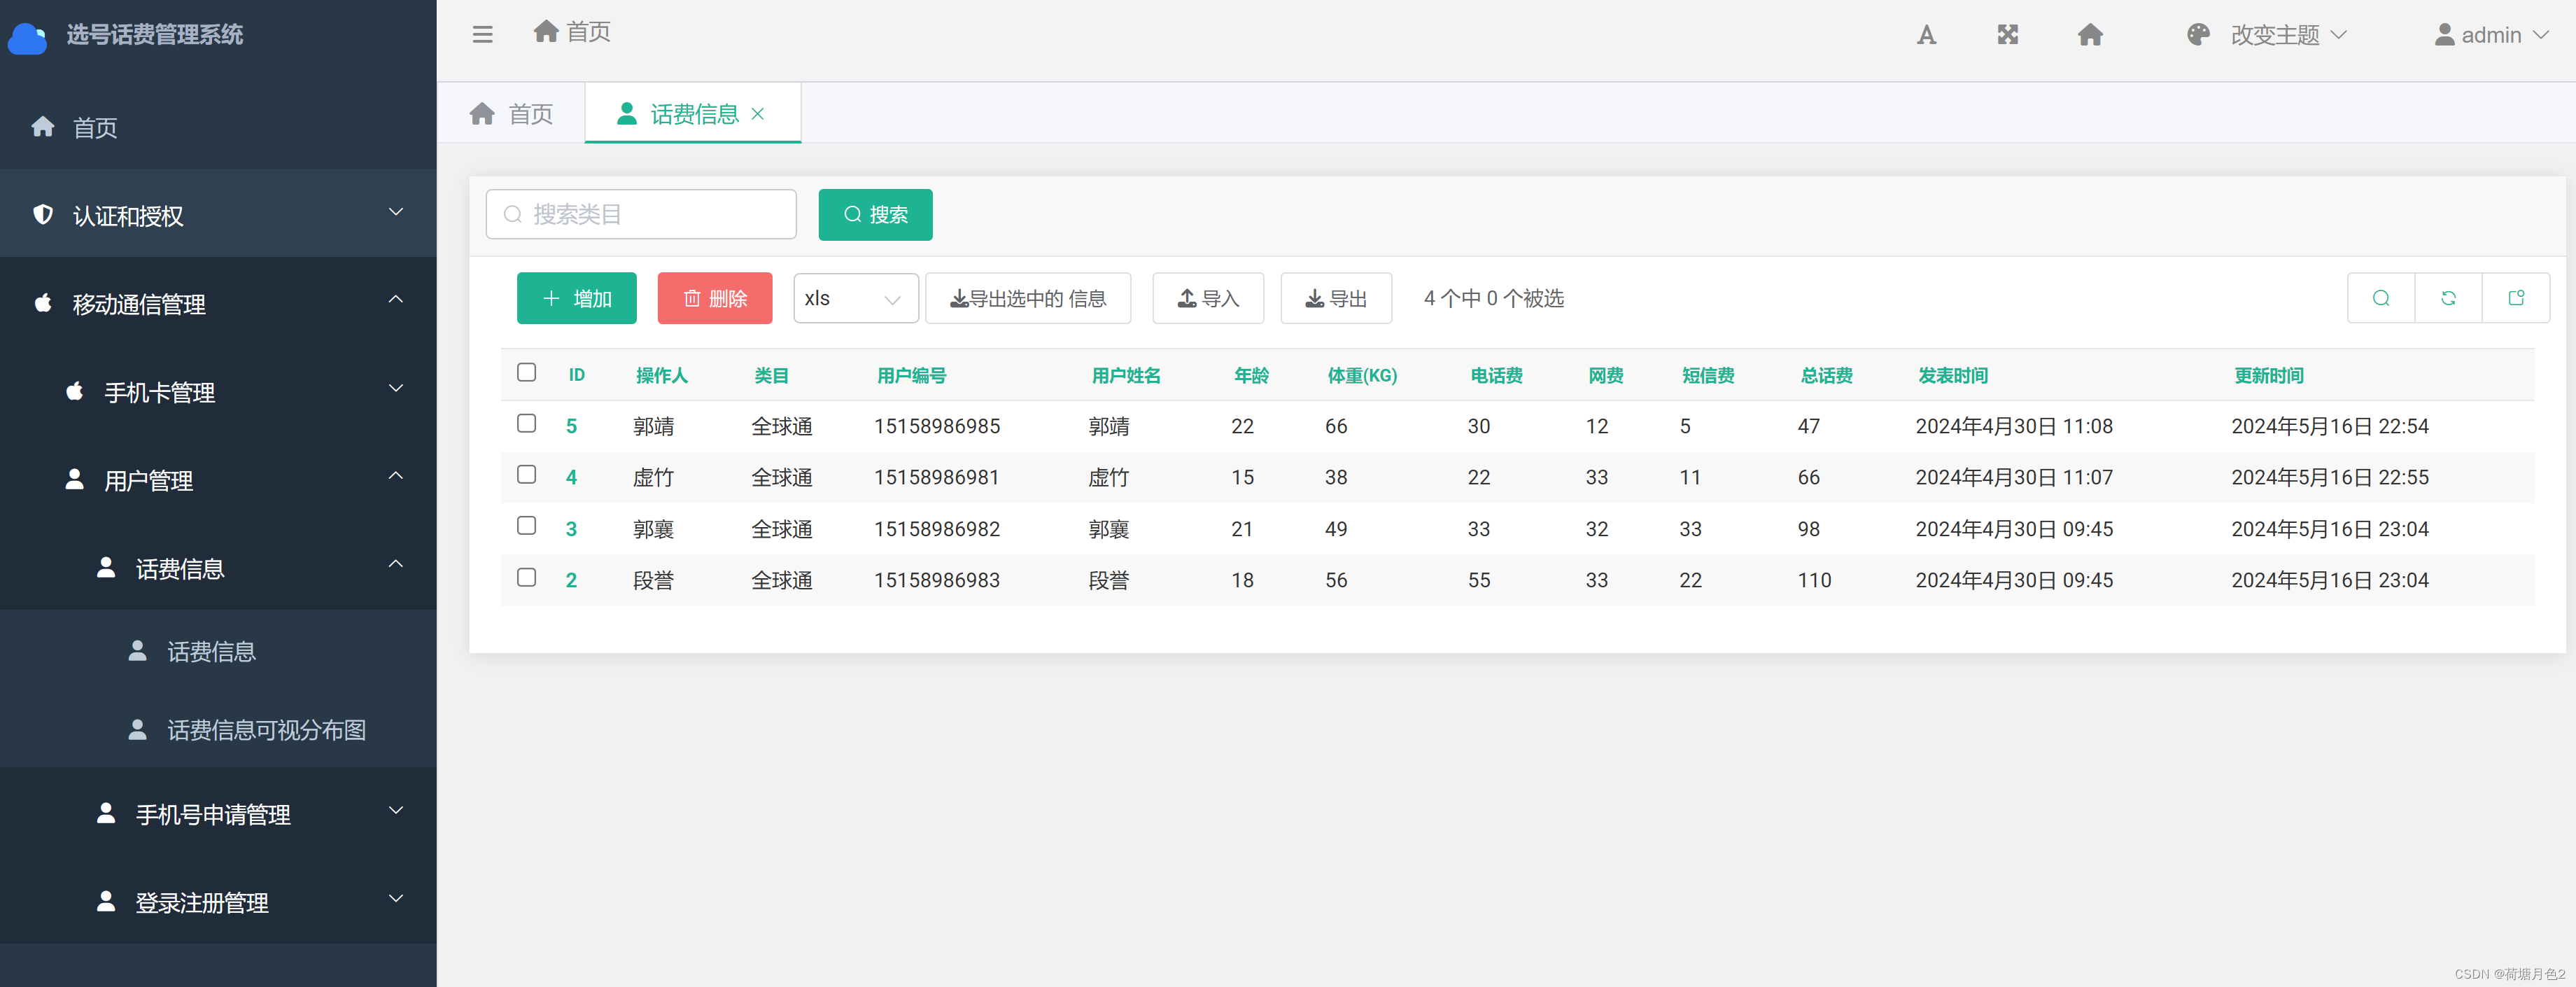Sort by the 总话费 column header

tap(1826, 375)
